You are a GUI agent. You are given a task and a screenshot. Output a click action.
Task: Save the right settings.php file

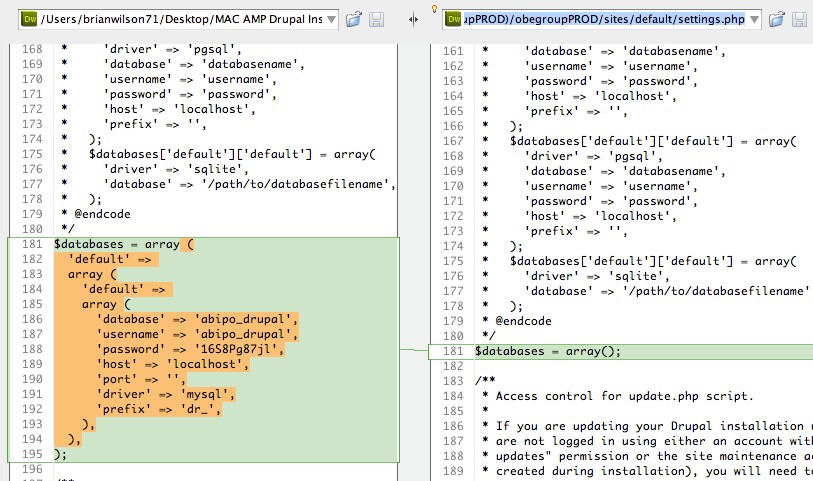pyautogui.click(x=800, y=20)
